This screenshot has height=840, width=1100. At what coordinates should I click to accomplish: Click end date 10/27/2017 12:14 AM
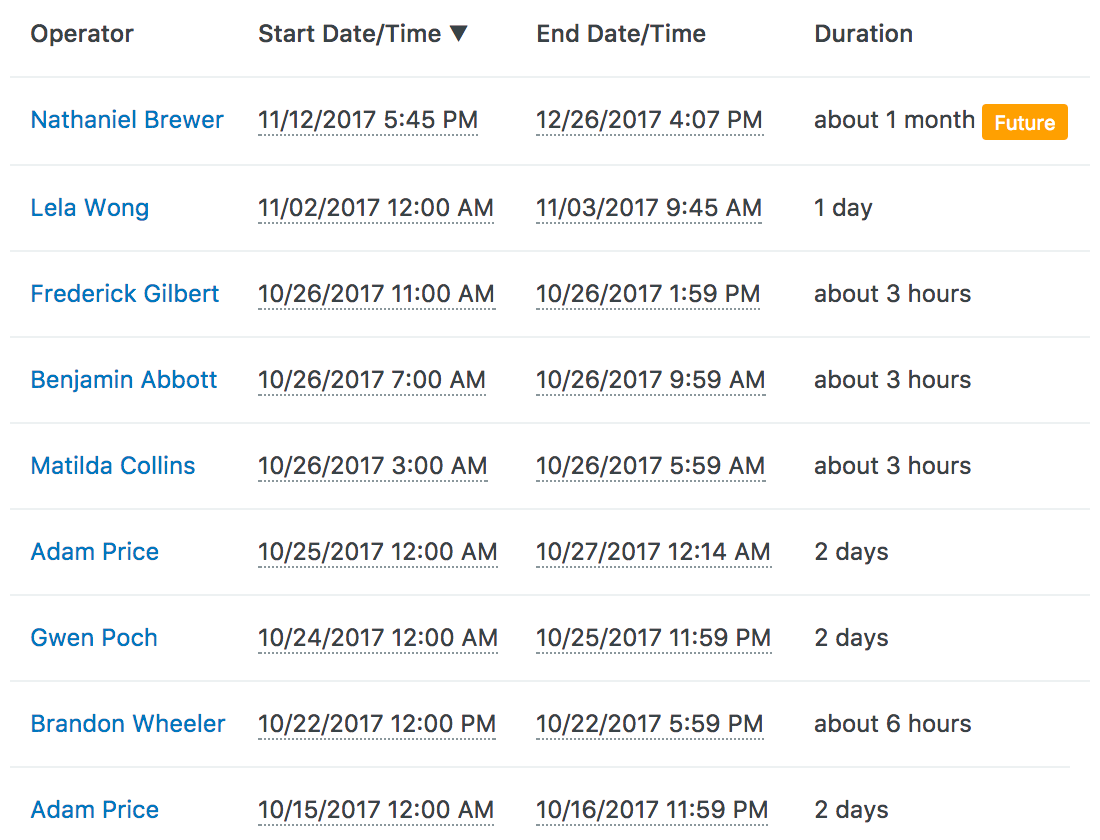pyautogui.click(x=653, y=552)
